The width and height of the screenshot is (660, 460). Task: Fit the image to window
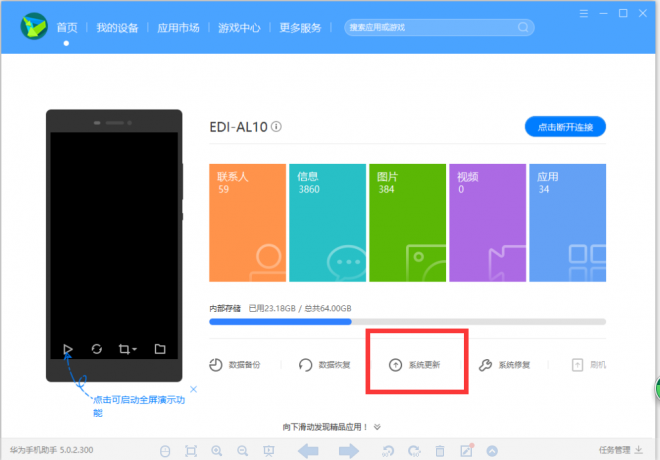[x=191, y=451]
